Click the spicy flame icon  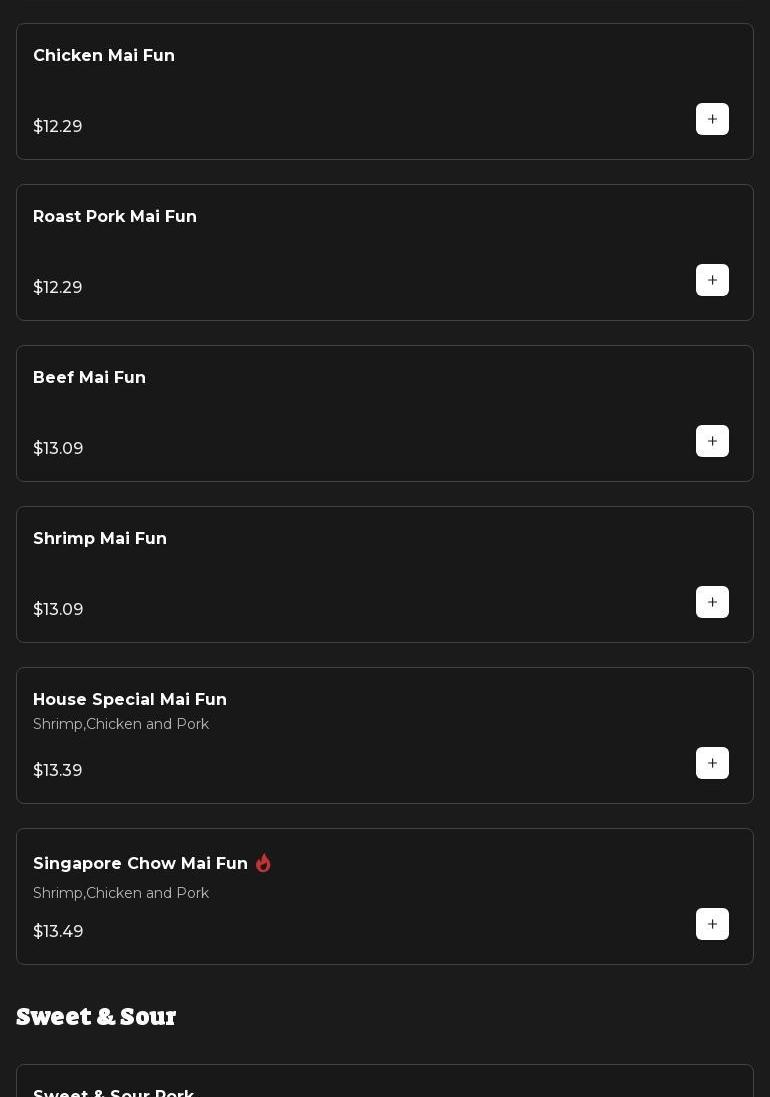[263, 863]
